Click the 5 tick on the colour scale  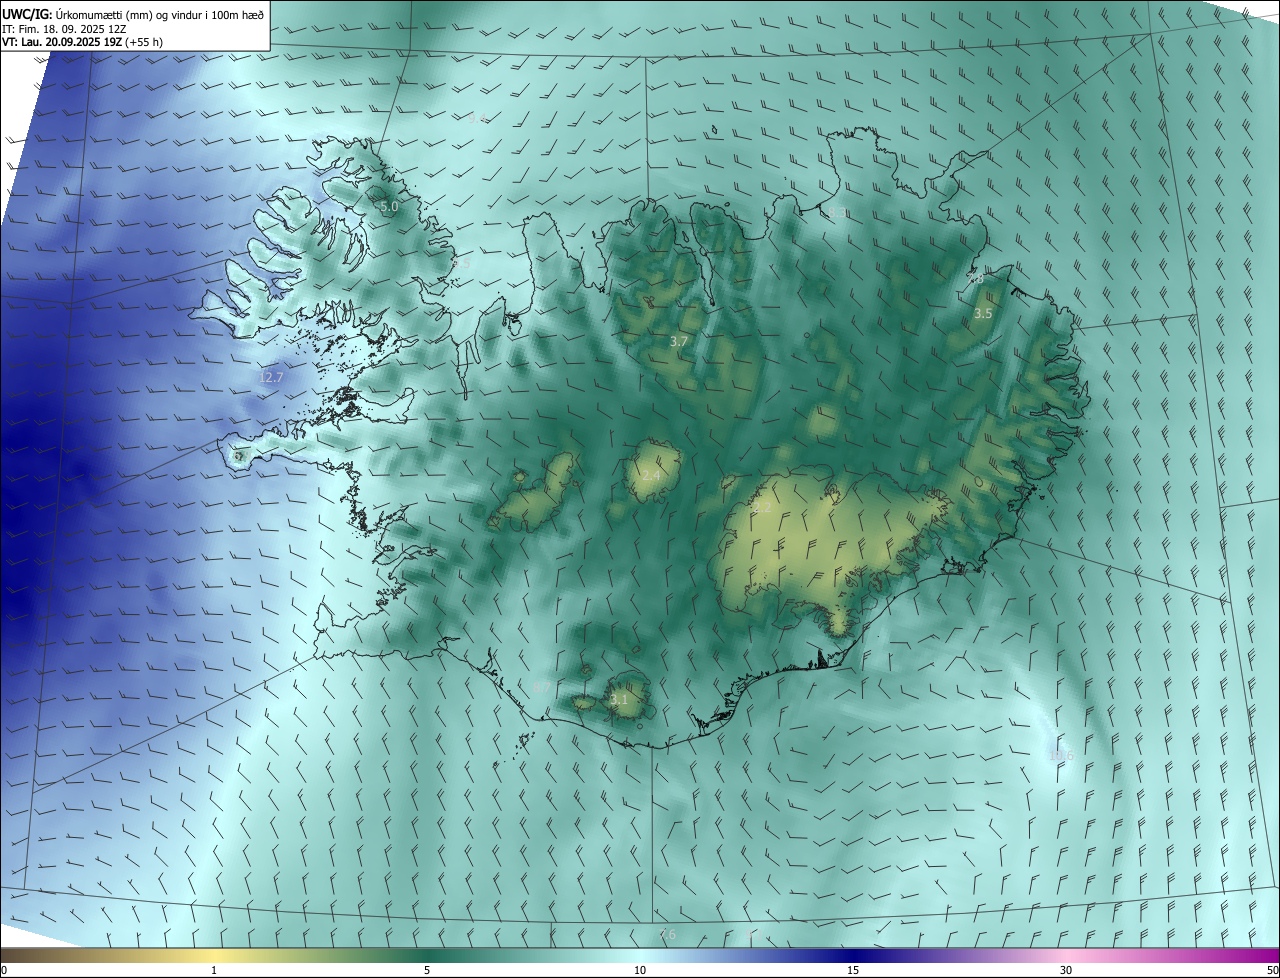[427, 971]
